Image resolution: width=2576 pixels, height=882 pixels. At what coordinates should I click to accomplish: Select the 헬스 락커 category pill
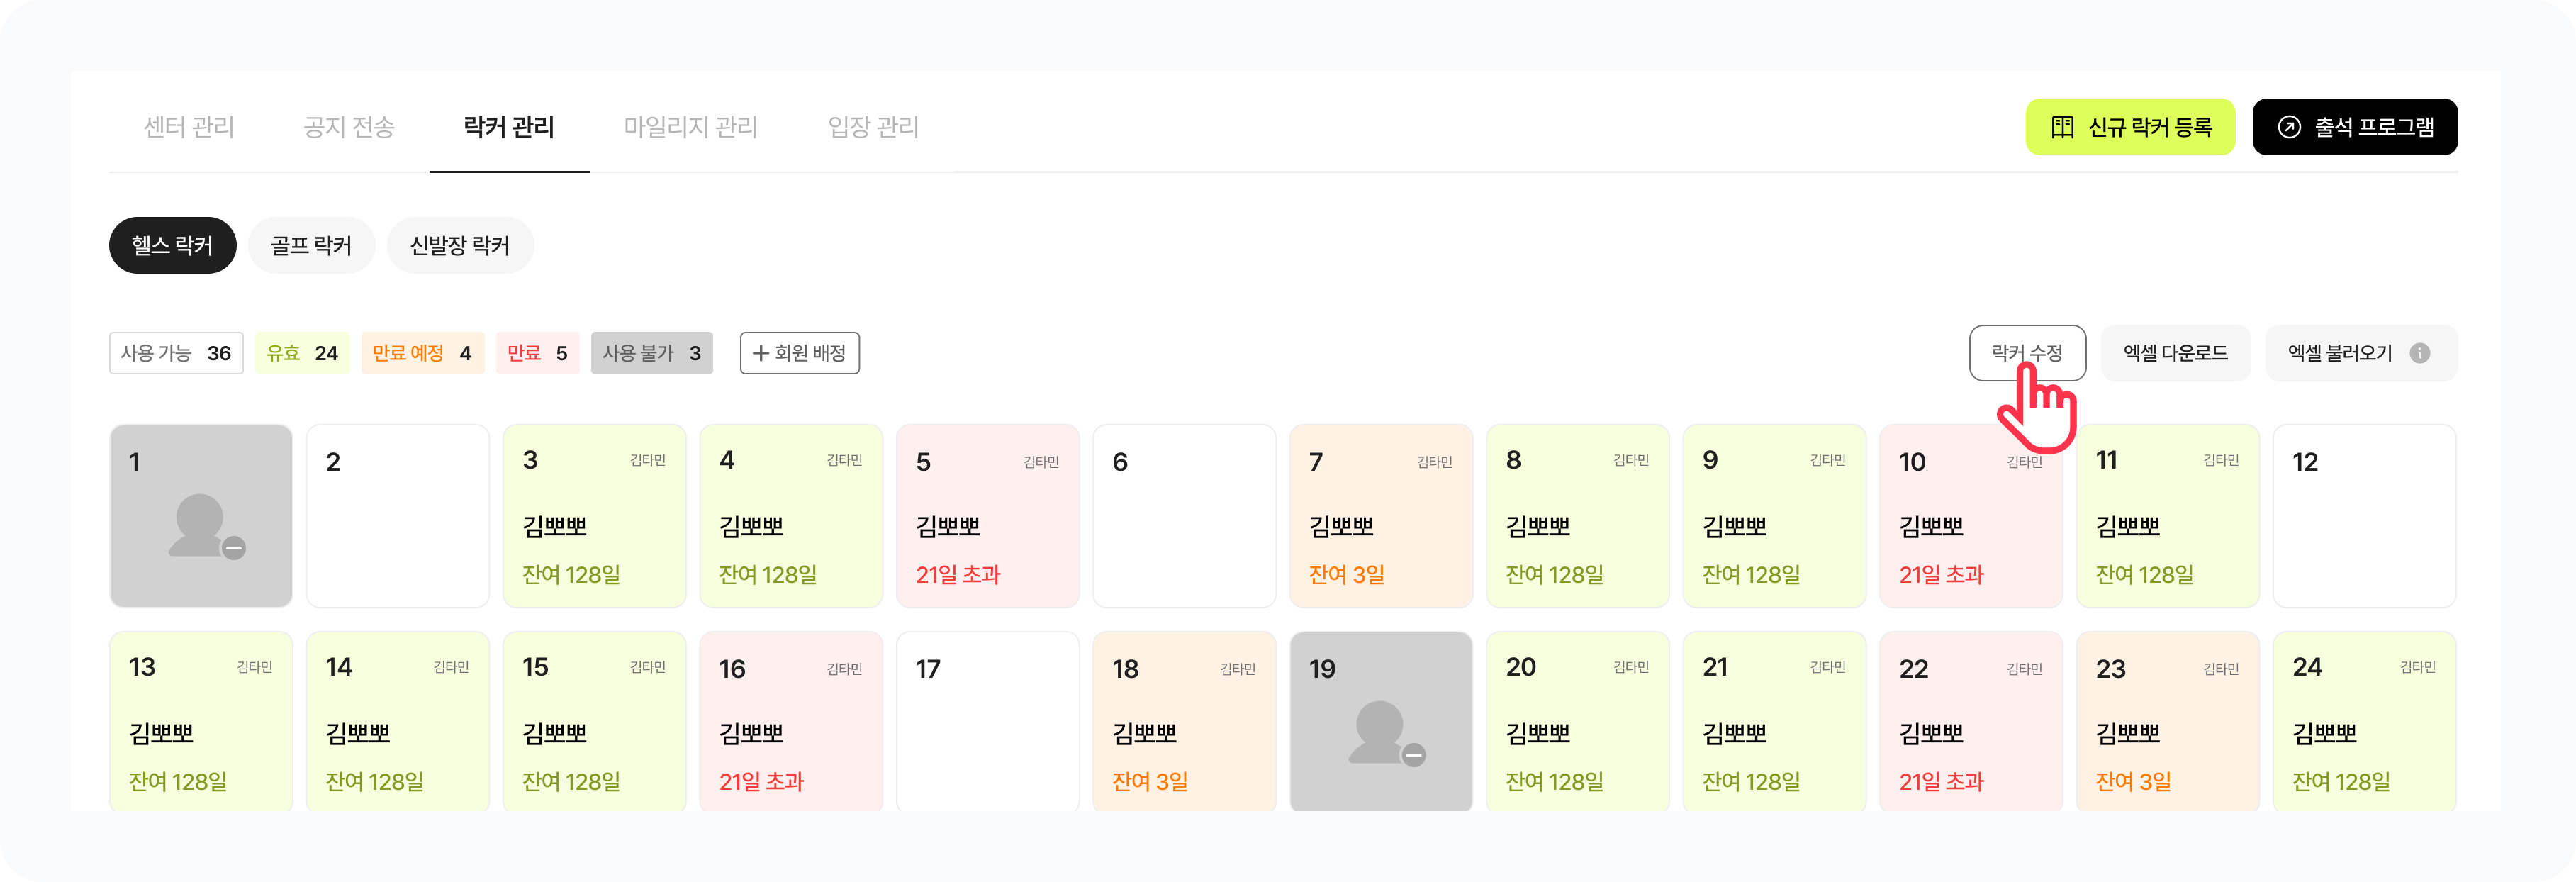tap(172, 245)
